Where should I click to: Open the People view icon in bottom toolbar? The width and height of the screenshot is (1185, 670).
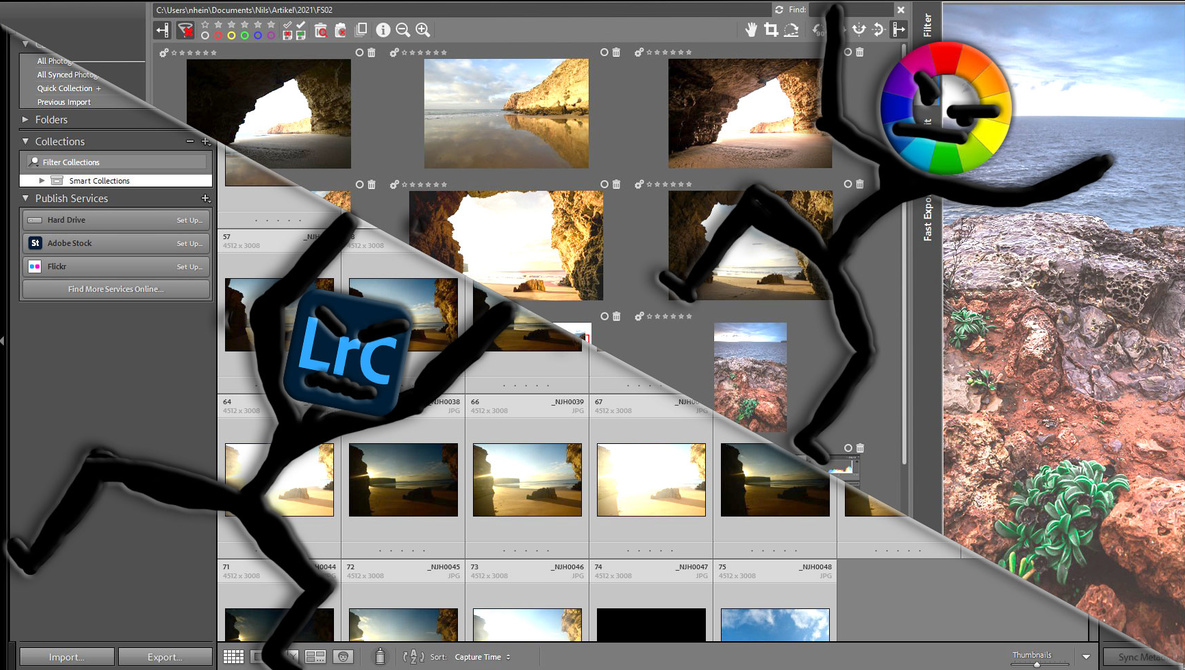pyautogui.click(x=343, y=657)
